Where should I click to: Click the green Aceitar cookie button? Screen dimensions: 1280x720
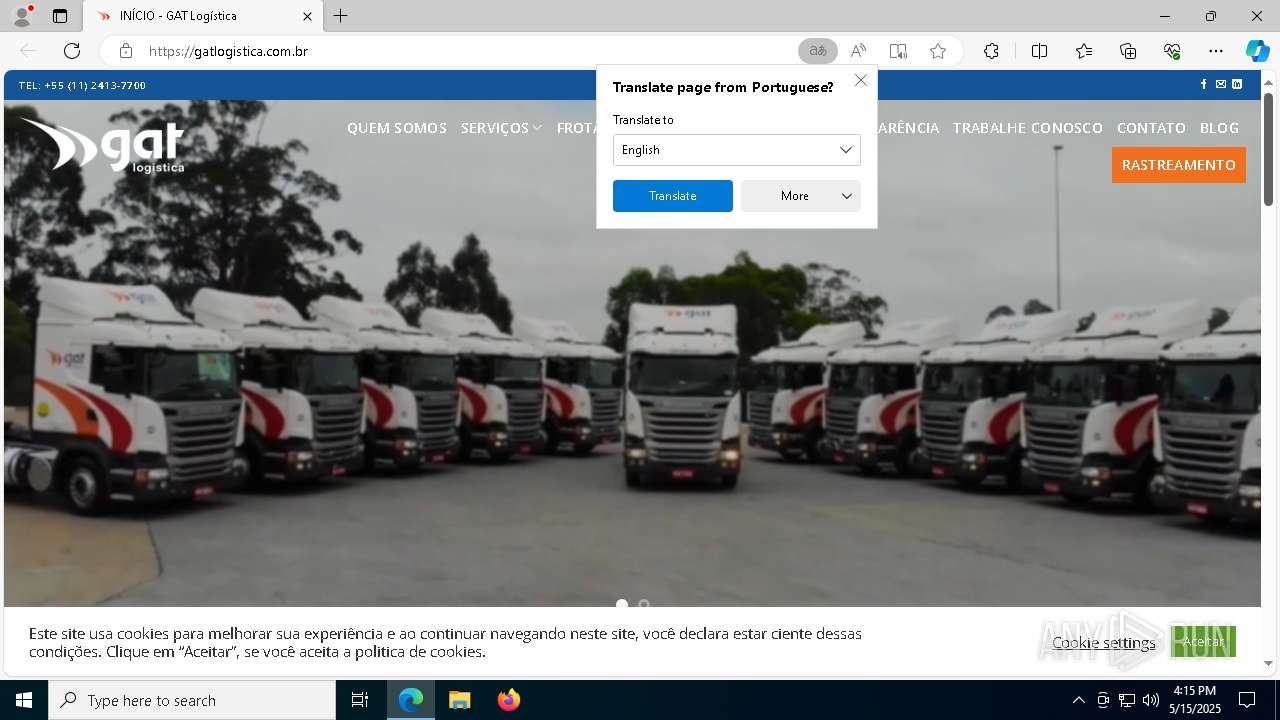coord(1203,642)
